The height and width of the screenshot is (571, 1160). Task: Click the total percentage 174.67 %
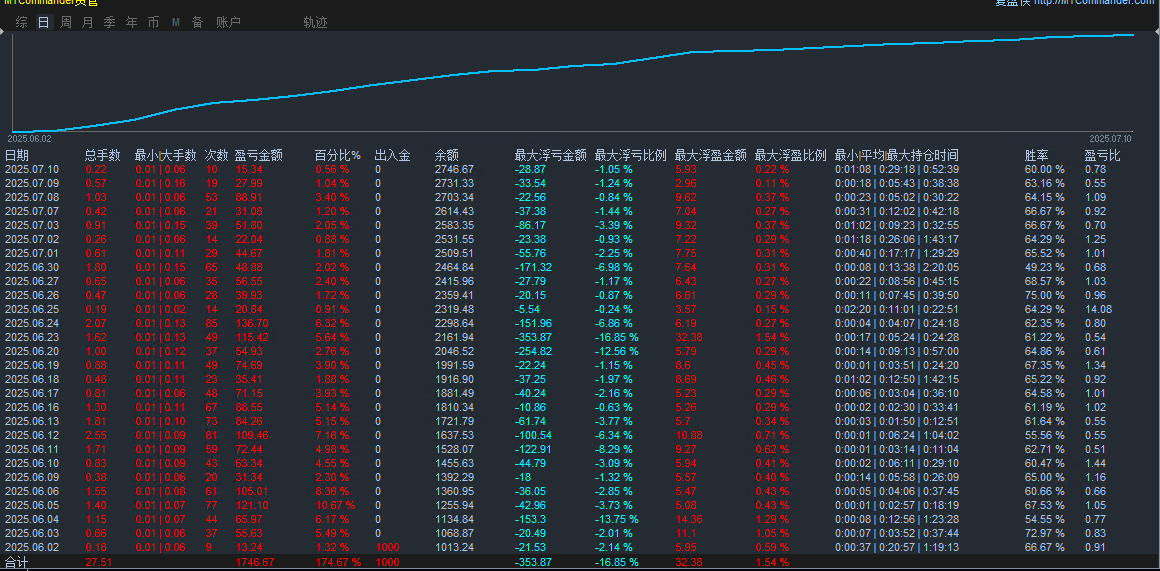click(338, 562)
